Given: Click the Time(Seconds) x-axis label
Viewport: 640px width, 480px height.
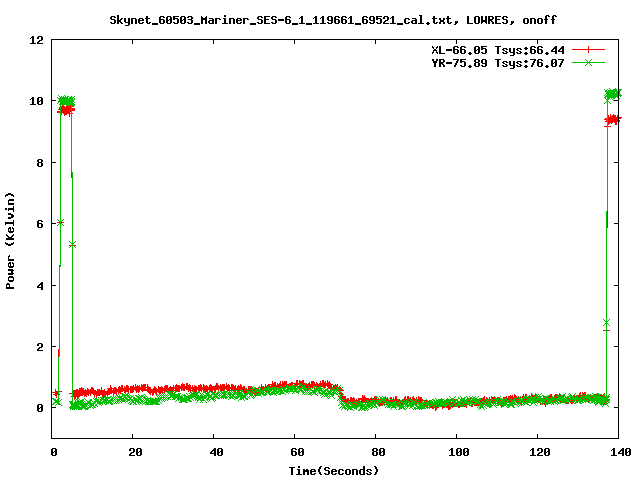Looking at the screenshot, I should click(334, 471).
